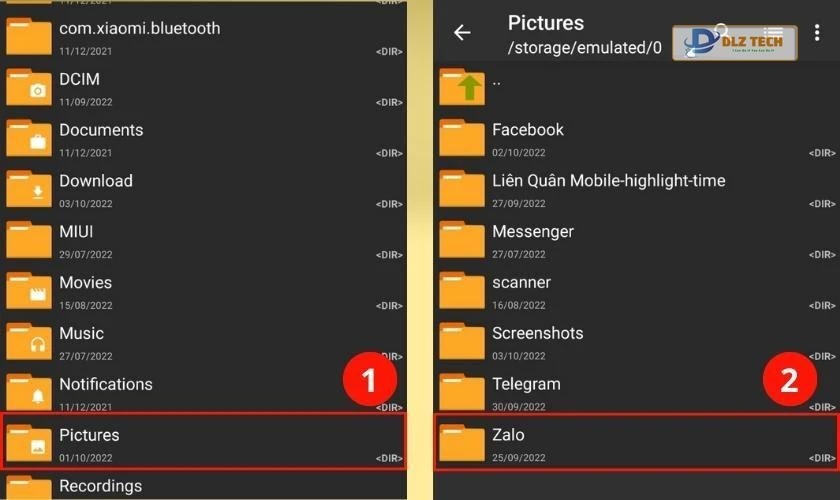Tap the back arrow beside Pictures title
Image resolution: width=840 pixels, height=500 pixels.
click(462, 33)
